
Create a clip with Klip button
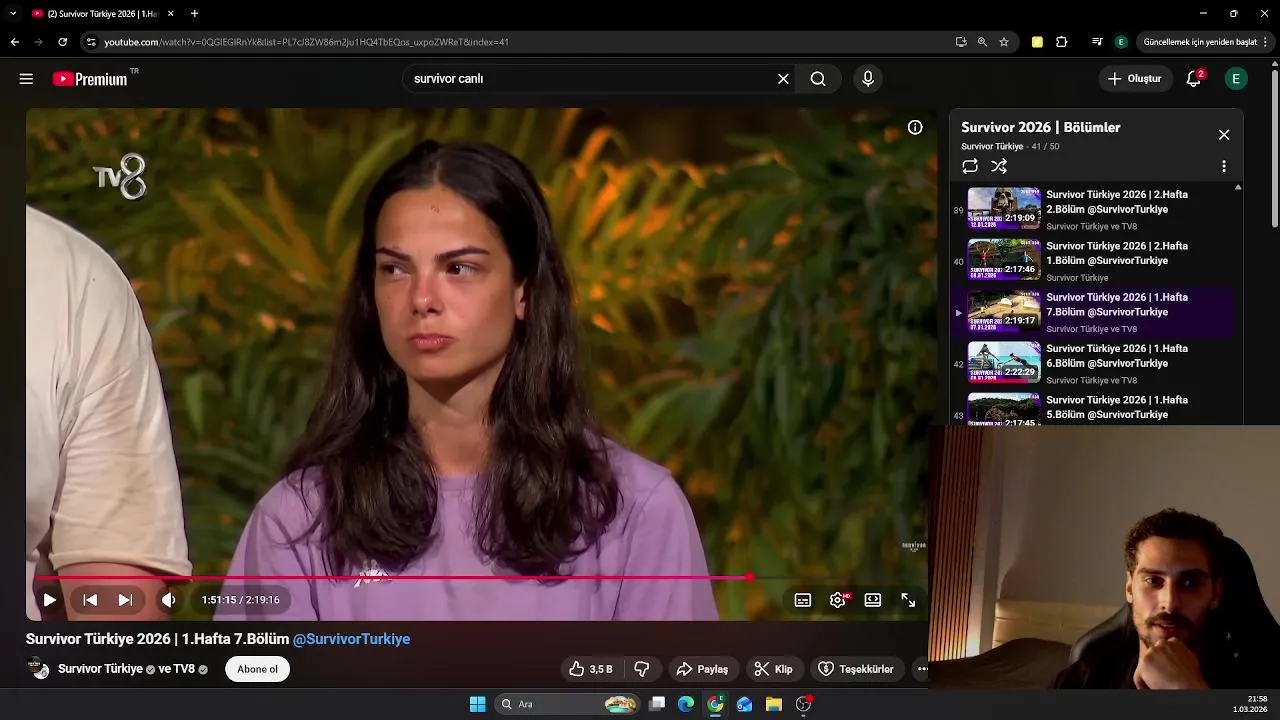773,669
